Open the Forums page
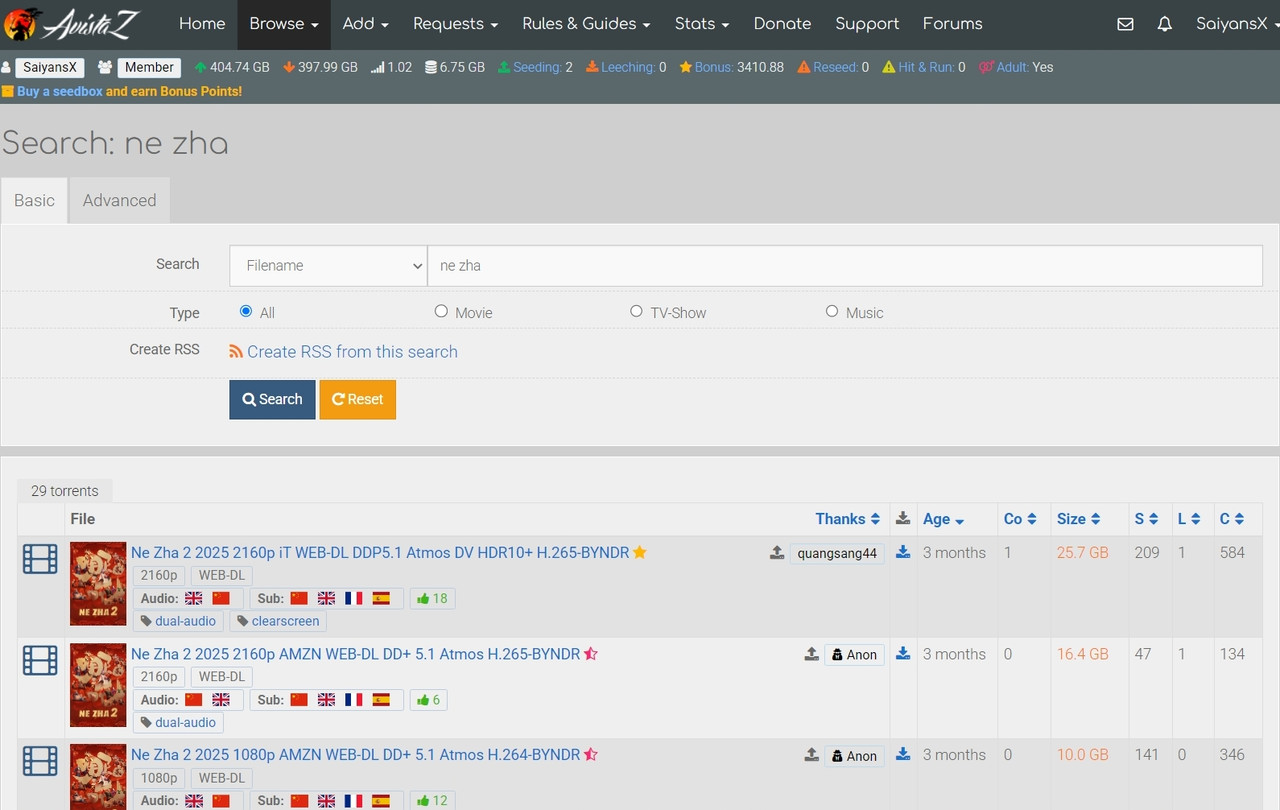Image resolution: width=1280 pixels, height=810 pixels. (x=952, y=24)
